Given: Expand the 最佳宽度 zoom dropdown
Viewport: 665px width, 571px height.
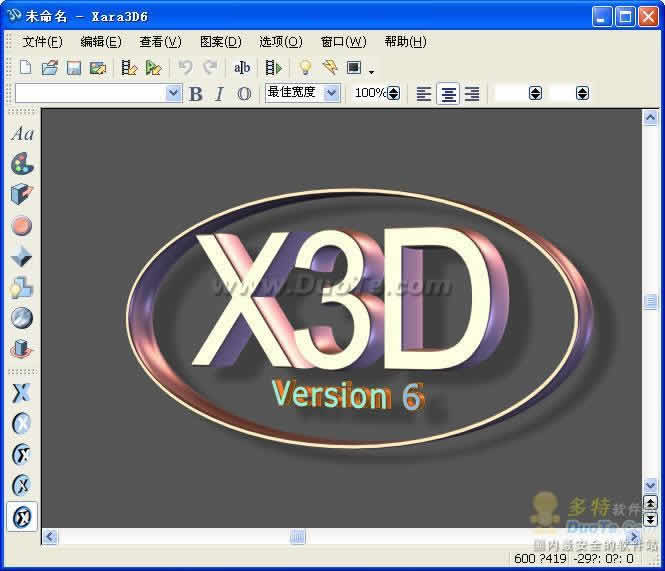Looking at the screenshot, I should pos(332,92).
